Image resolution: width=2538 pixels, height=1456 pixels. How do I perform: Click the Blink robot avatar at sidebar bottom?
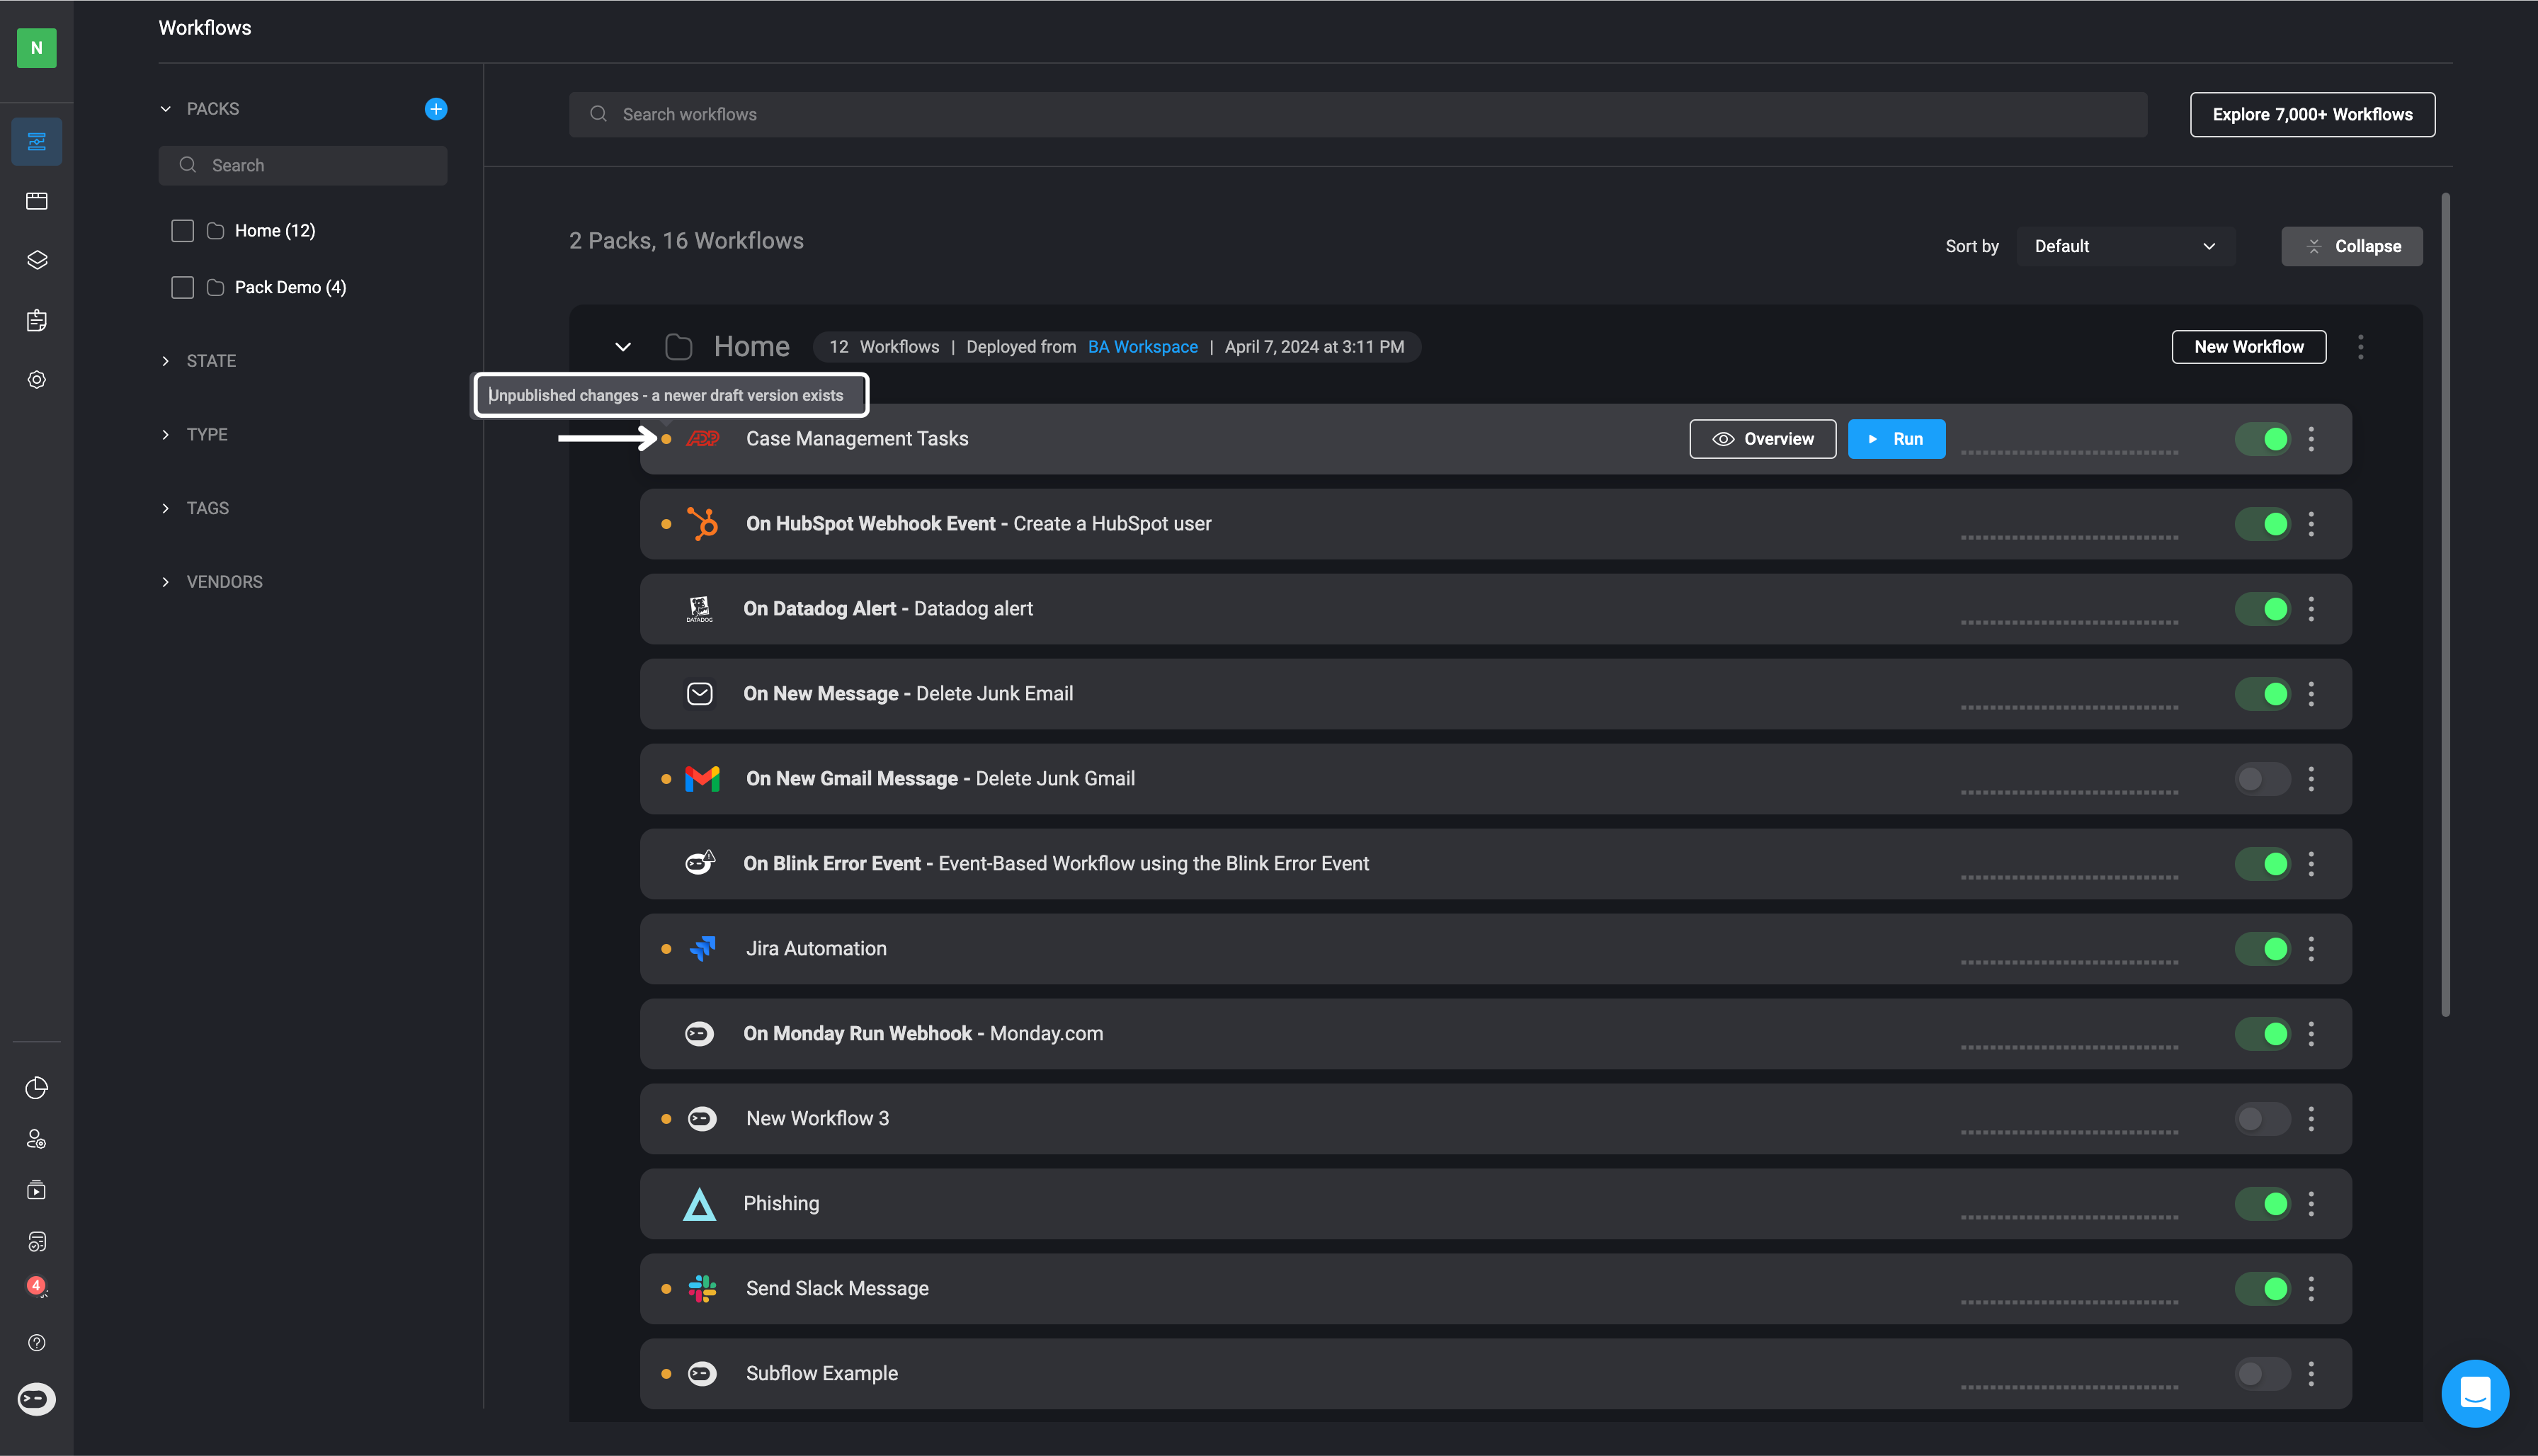(x=37, y=1399)
